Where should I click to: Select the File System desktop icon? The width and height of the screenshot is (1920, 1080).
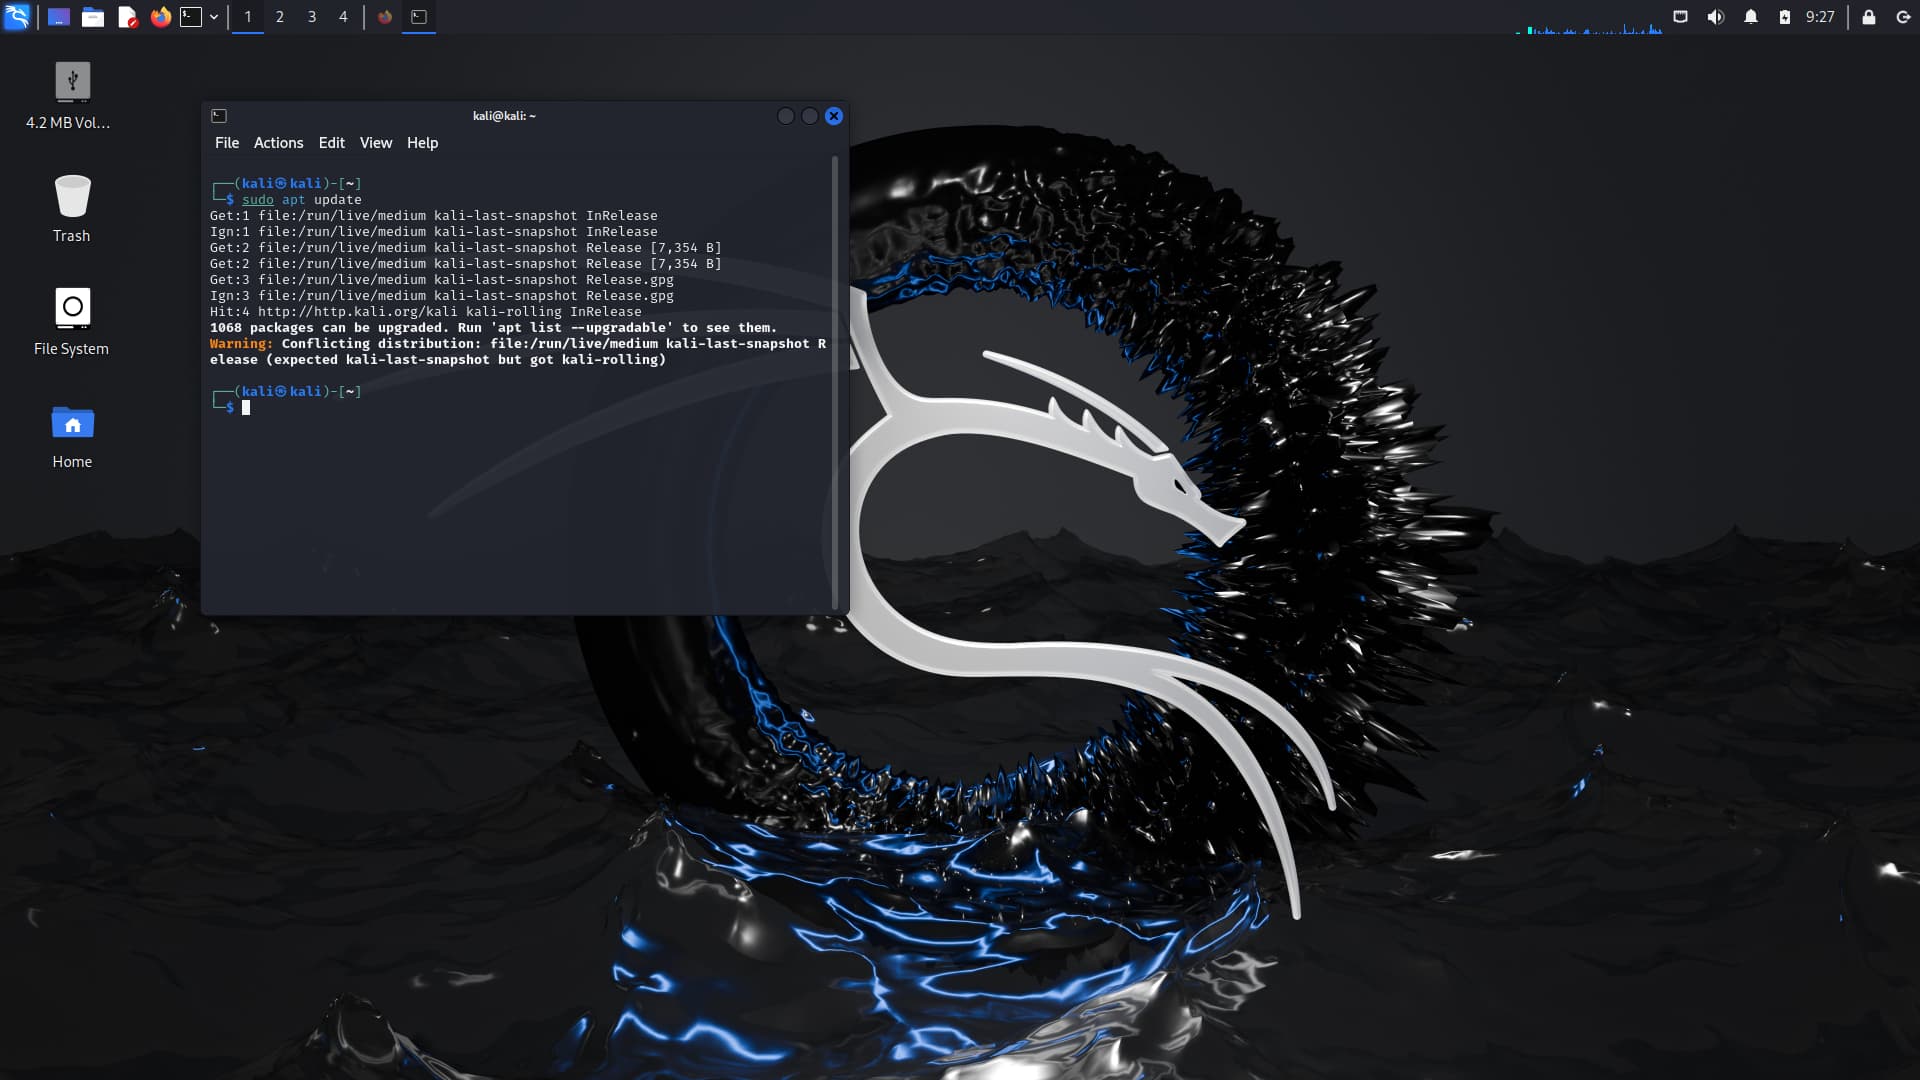[x=72, y=321]
